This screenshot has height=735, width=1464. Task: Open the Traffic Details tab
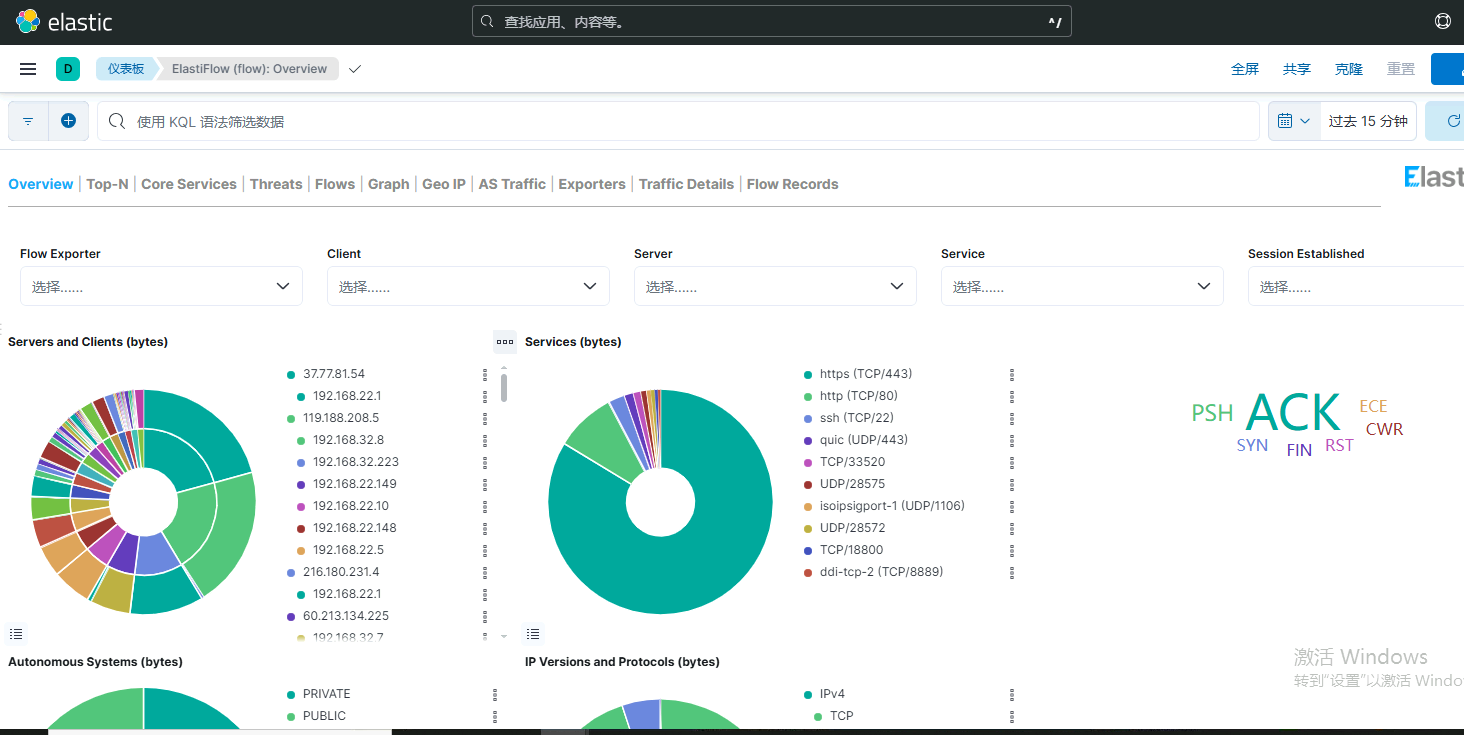tap(686, 184)
